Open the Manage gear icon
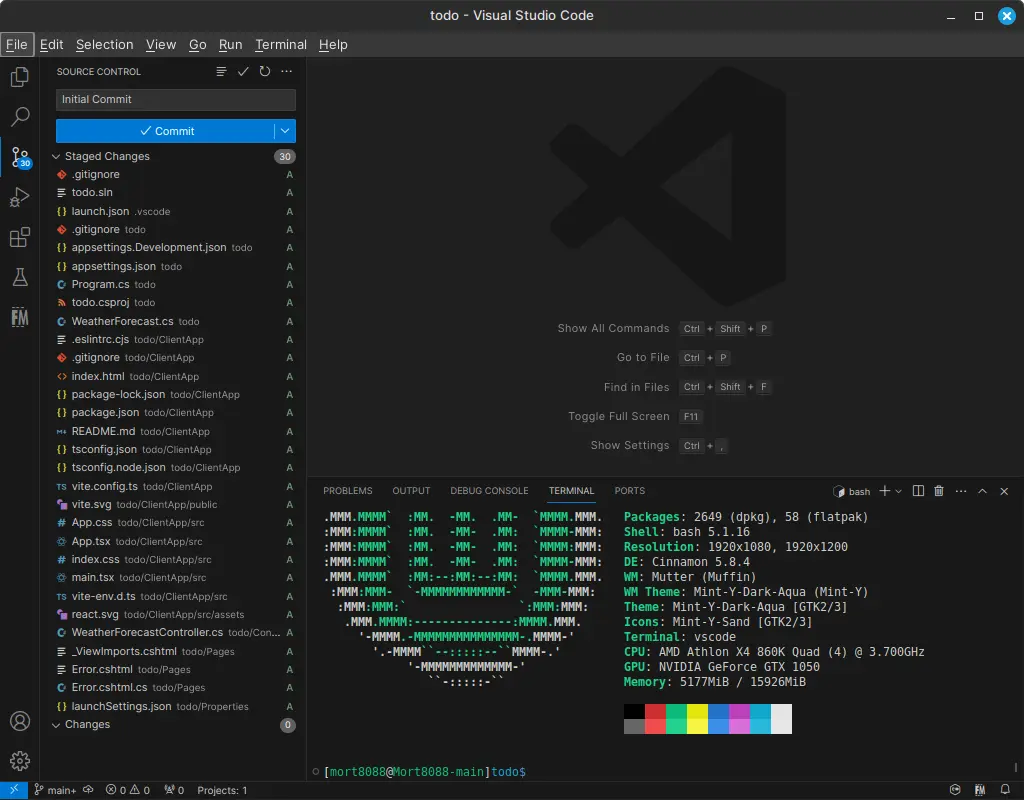Viewport: 1024px width, 800px height. 19,761
